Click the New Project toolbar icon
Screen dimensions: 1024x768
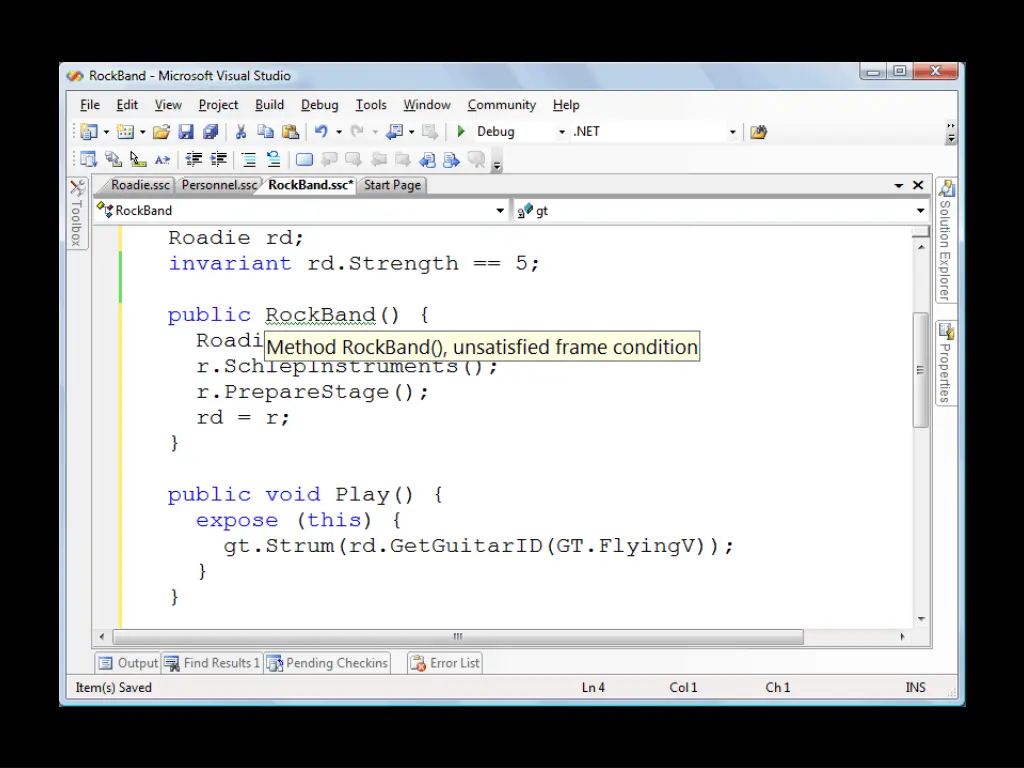pos(89,132)
